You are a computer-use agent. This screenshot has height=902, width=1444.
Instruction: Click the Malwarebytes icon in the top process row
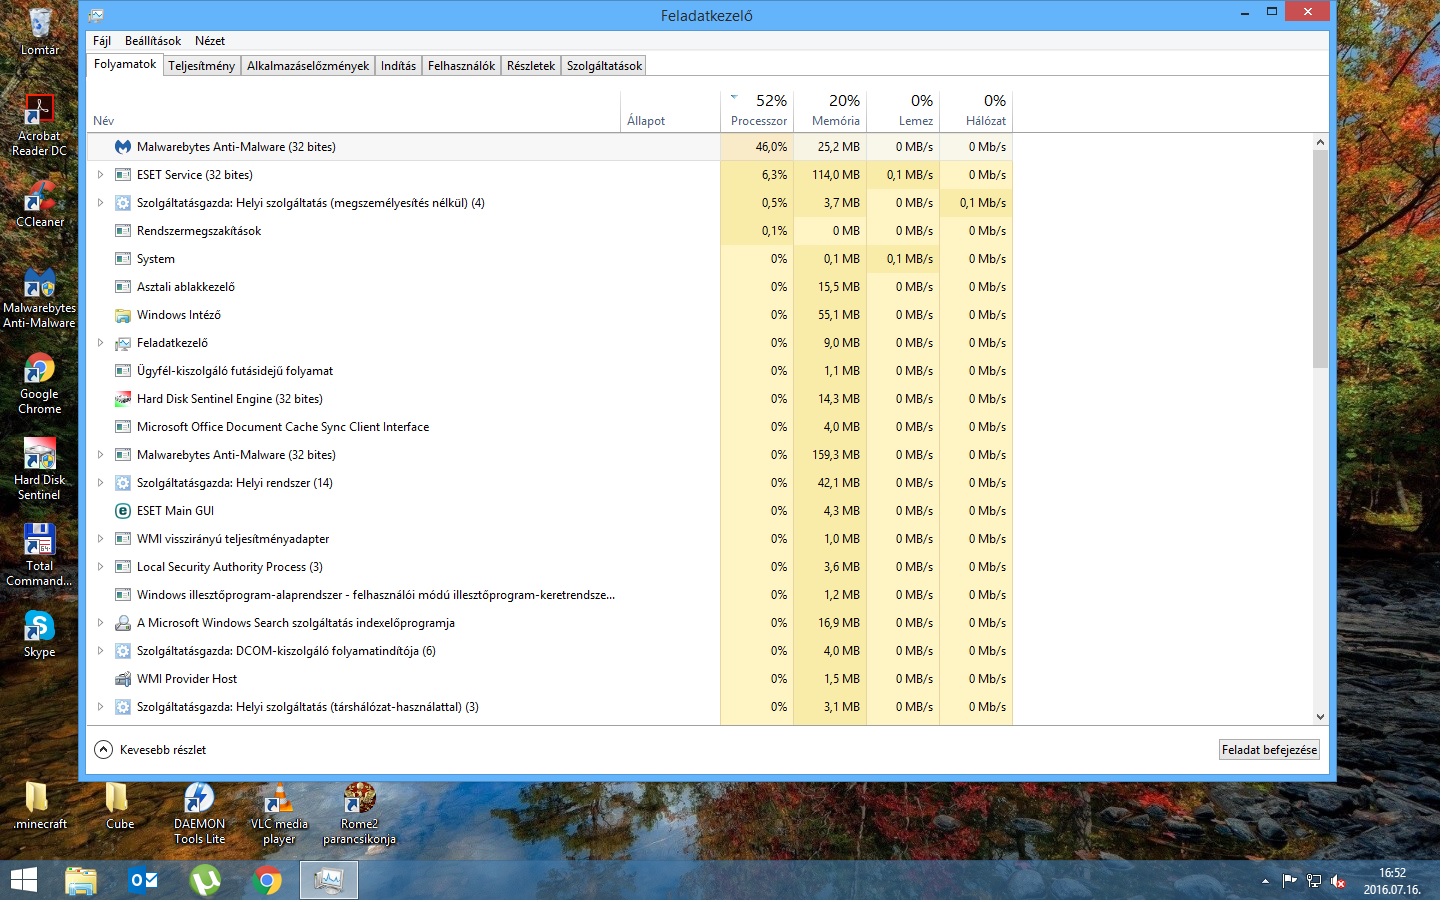pyautogui.click(x=123, y=147)
